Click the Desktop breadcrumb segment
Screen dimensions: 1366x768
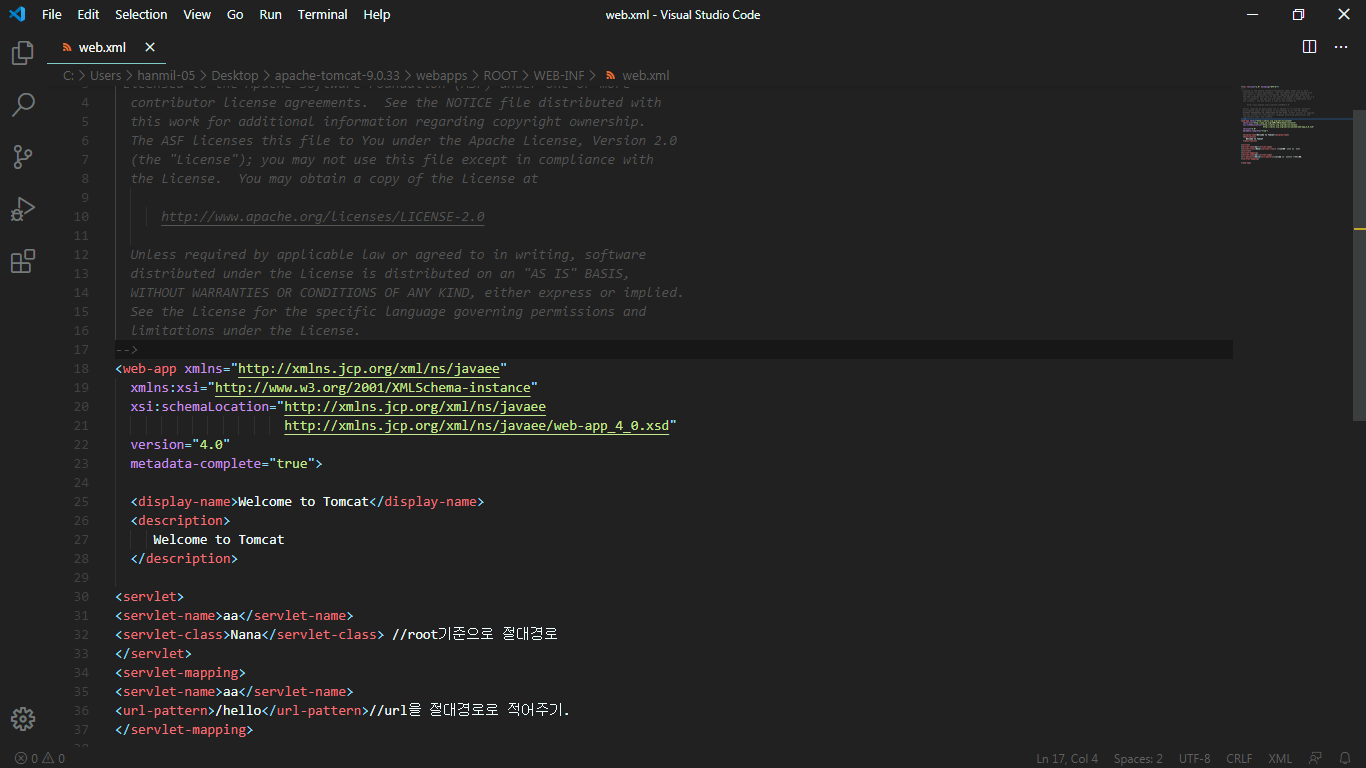tap(234, 75)
